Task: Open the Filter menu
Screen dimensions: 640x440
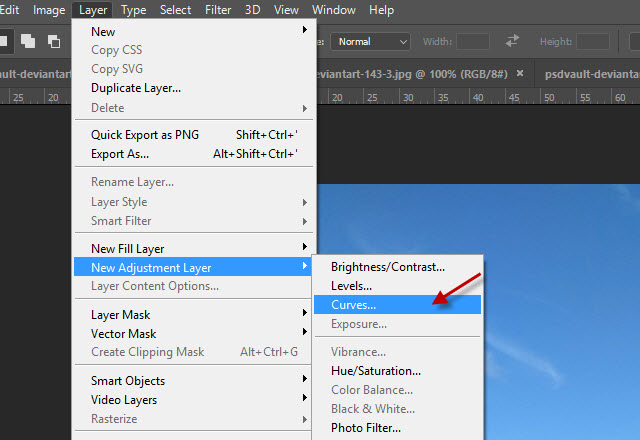Action: [x=218, y=10]
